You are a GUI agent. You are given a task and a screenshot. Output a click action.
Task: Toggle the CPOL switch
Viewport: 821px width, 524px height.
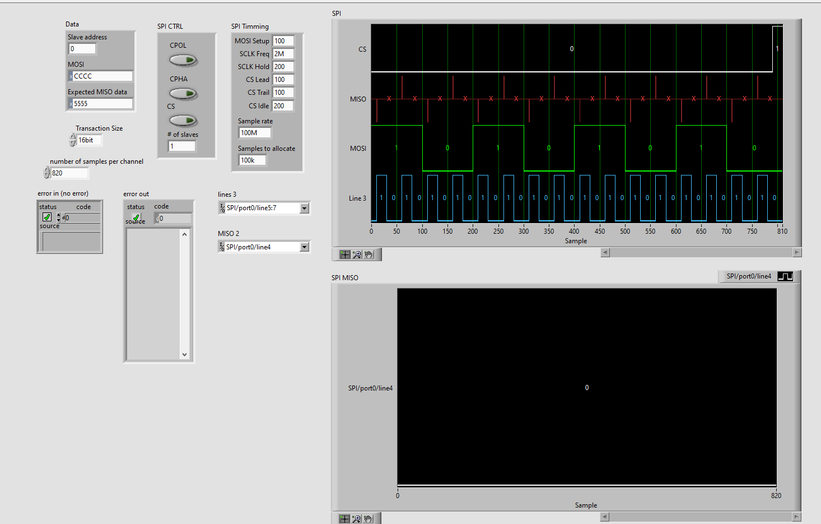point(183,60)
